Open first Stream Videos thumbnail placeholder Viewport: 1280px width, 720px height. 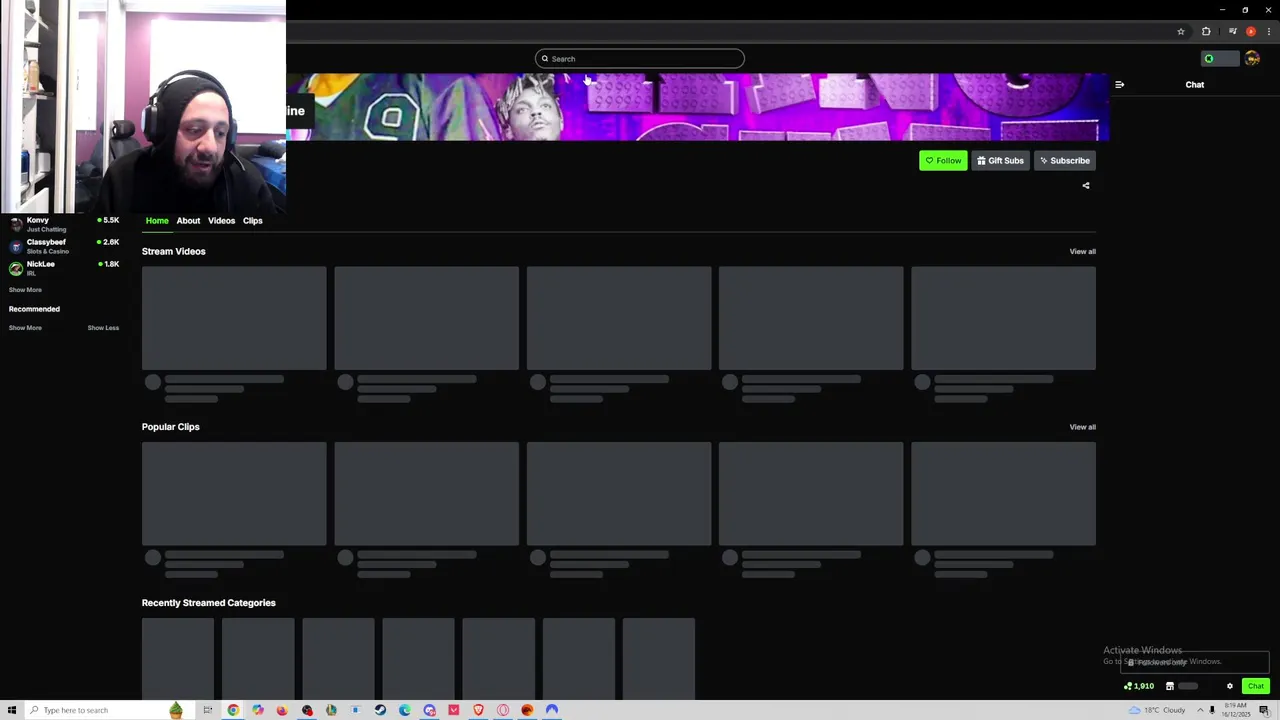234,318
